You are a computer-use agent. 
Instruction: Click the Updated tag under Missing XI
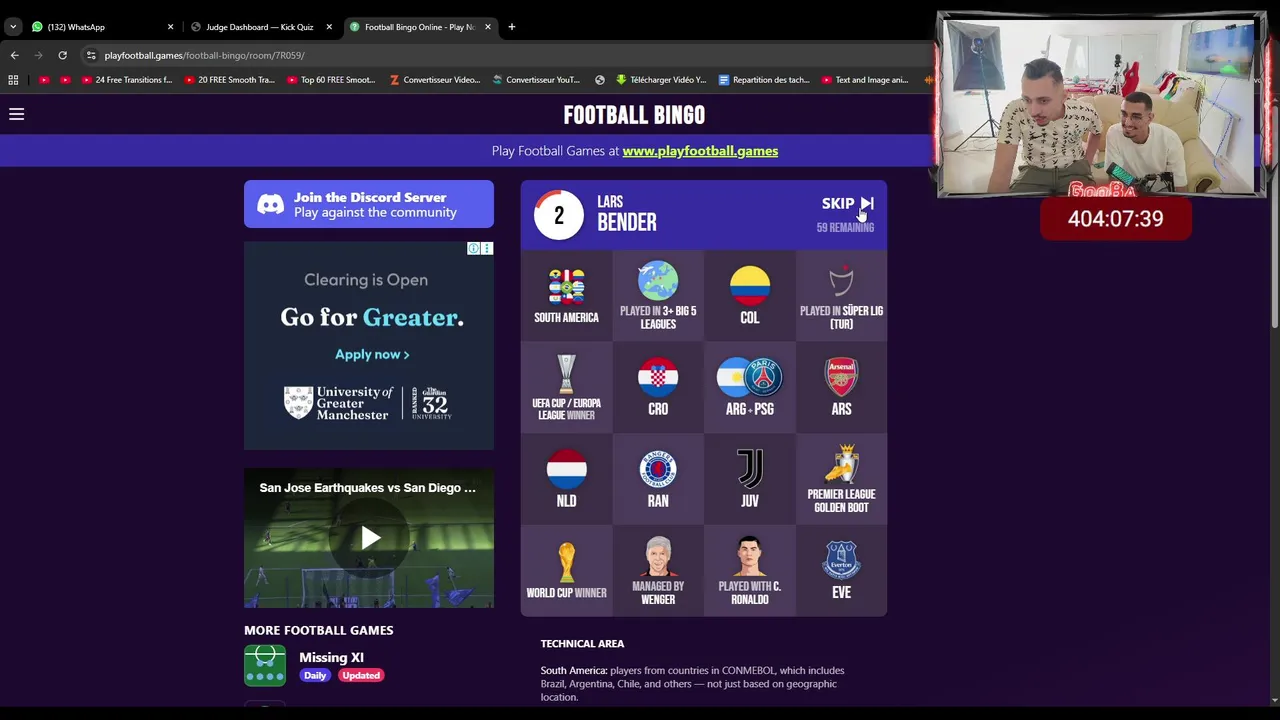tap(360, 675)
